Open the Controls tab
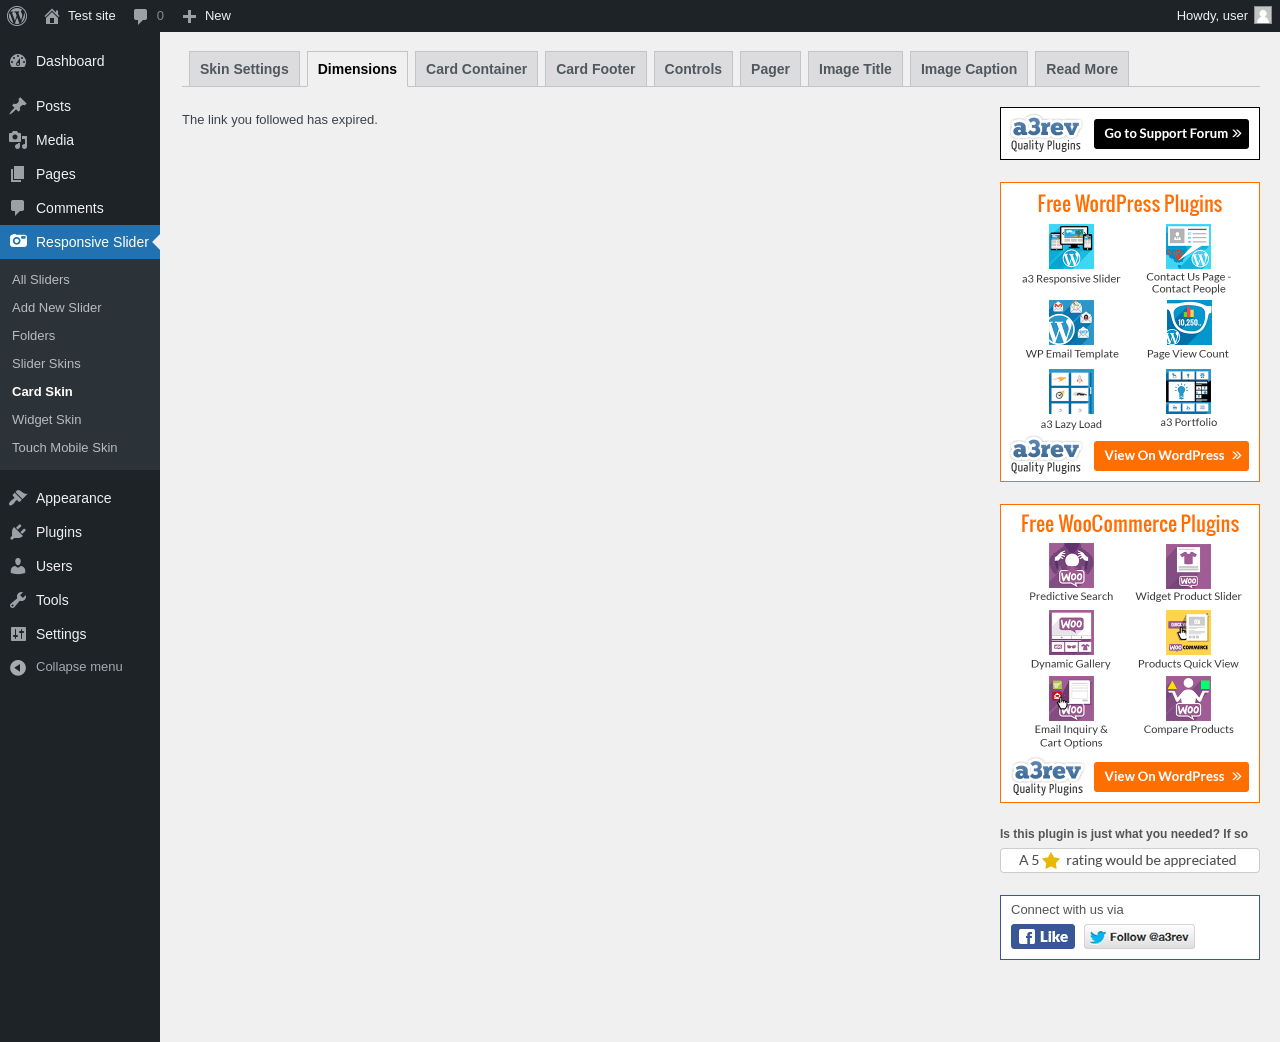This screenshot has width=1280, height=1042. pyautogui.click(x=693, y=69)
